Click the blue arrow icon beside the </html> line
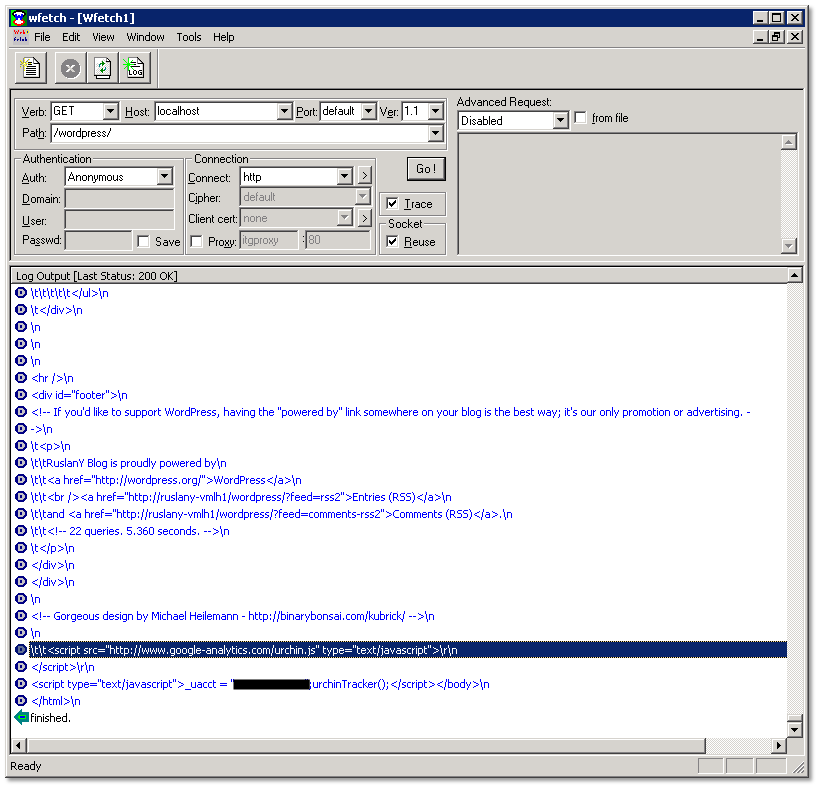The width and height of the screenshot is (820, 789). point(21,700)
